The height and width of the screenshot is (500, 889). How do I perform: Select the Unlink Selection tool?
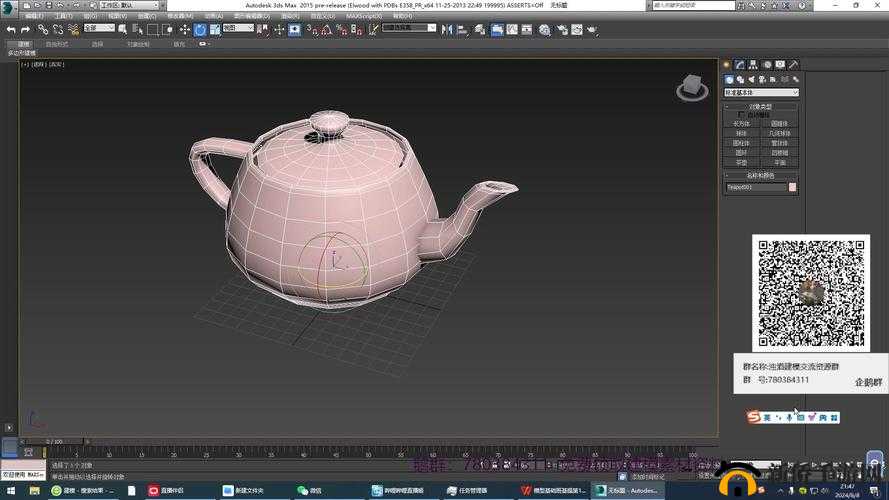coord(58,29)
